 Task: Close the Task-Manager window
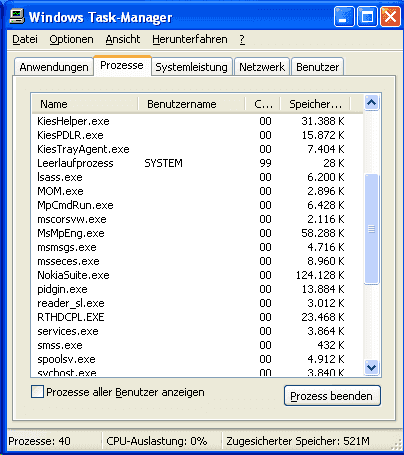pyautogui.click(x=390, y=16)
